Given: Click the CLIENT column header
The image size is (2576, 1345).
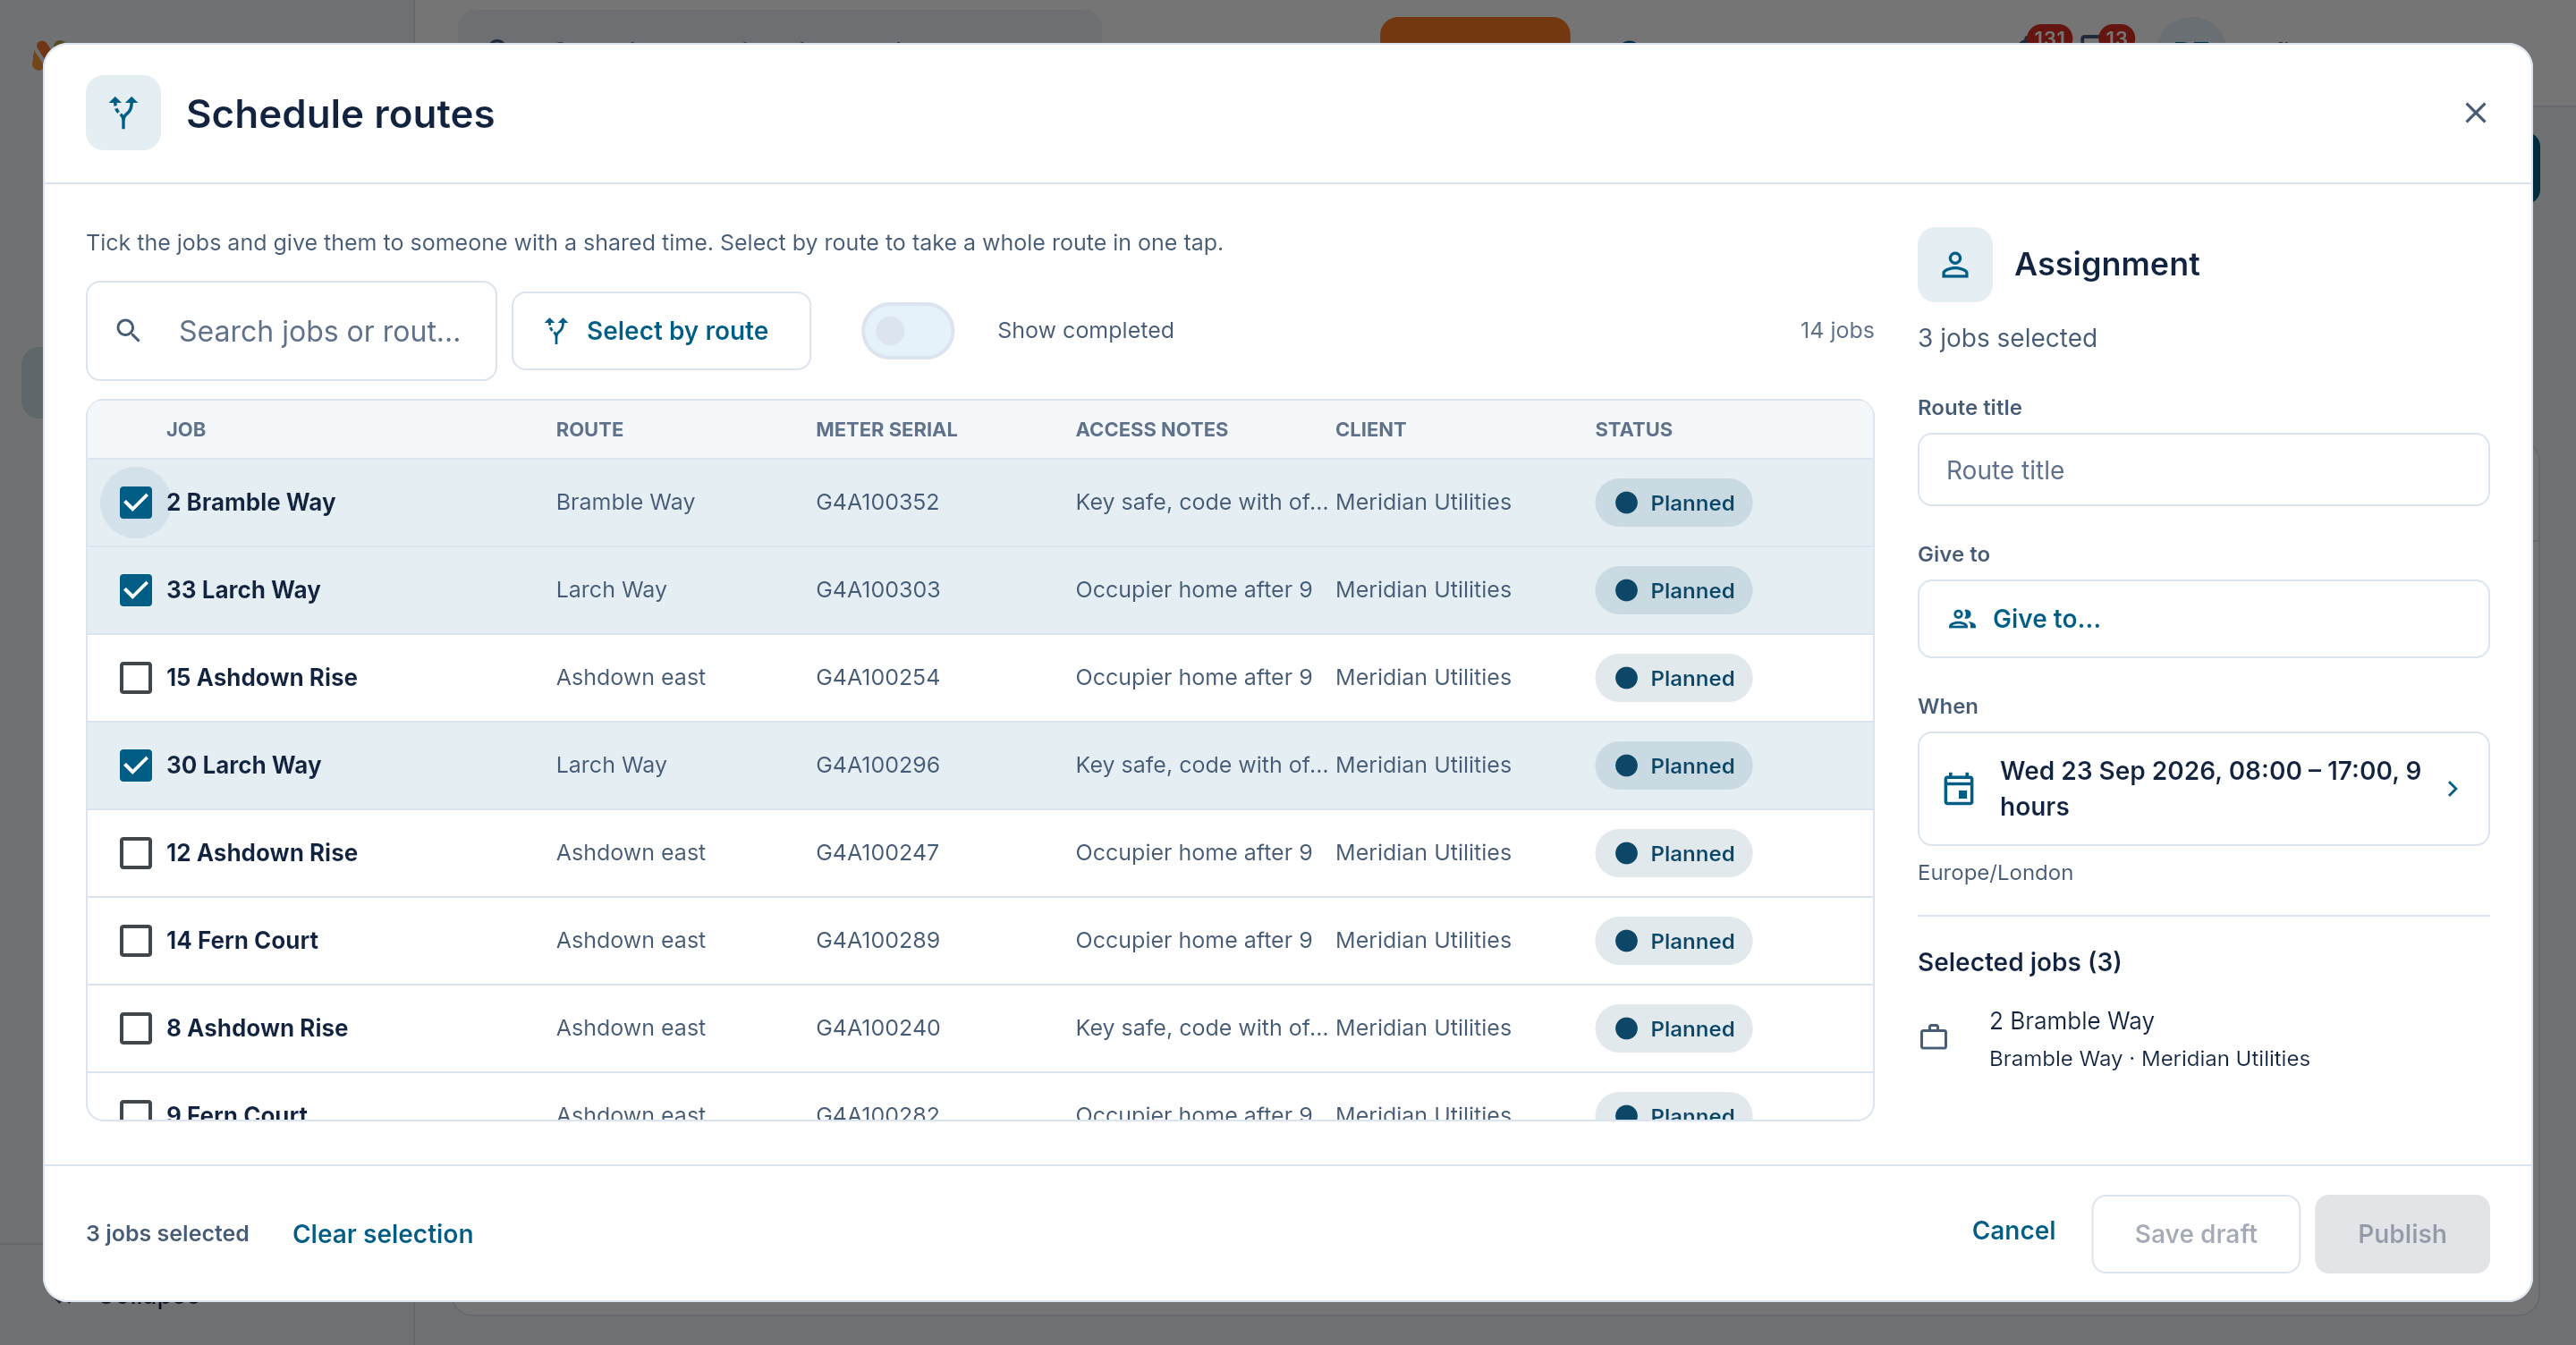Looking at the screenshot, I should (1370, 430).
